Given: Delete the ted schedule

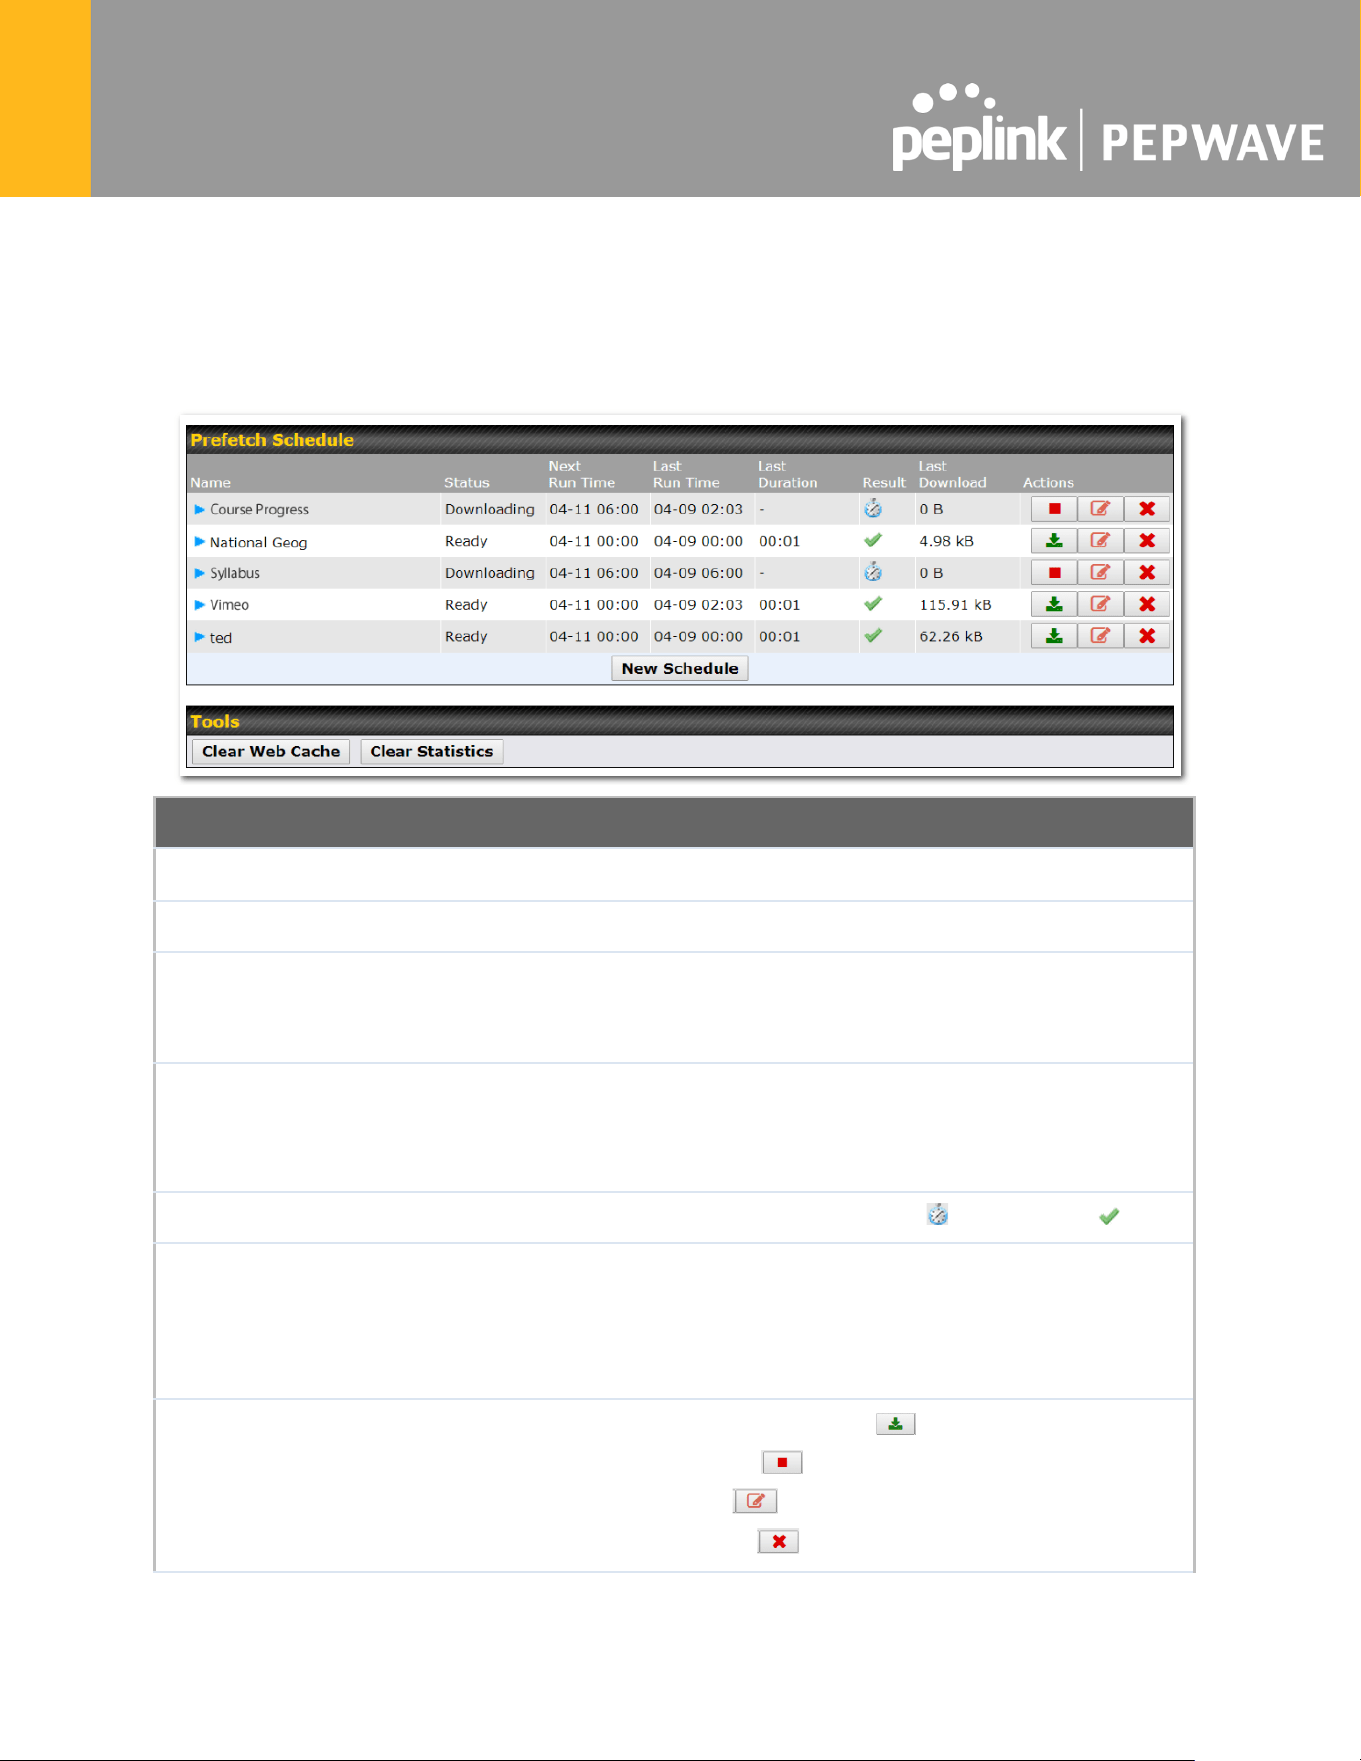Looking at the screenshot, I should tap(1147, 636).
